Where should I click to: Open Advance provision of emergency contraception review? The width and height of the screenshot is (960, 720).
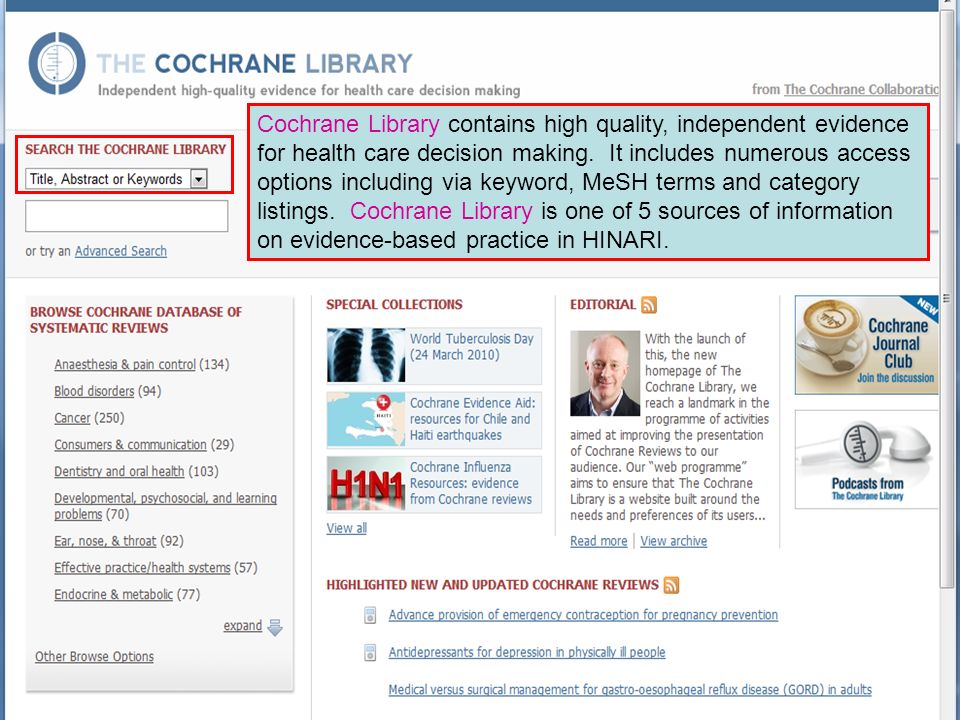(x=583, y=615)
